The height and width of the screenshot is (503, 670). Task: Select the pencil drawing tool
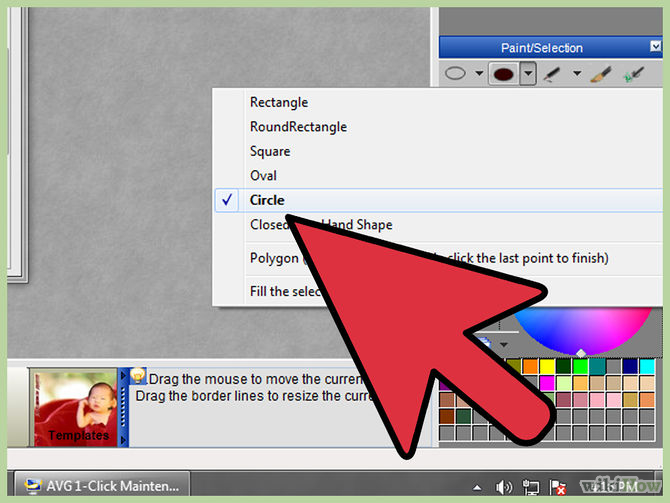tap(552, 74)
